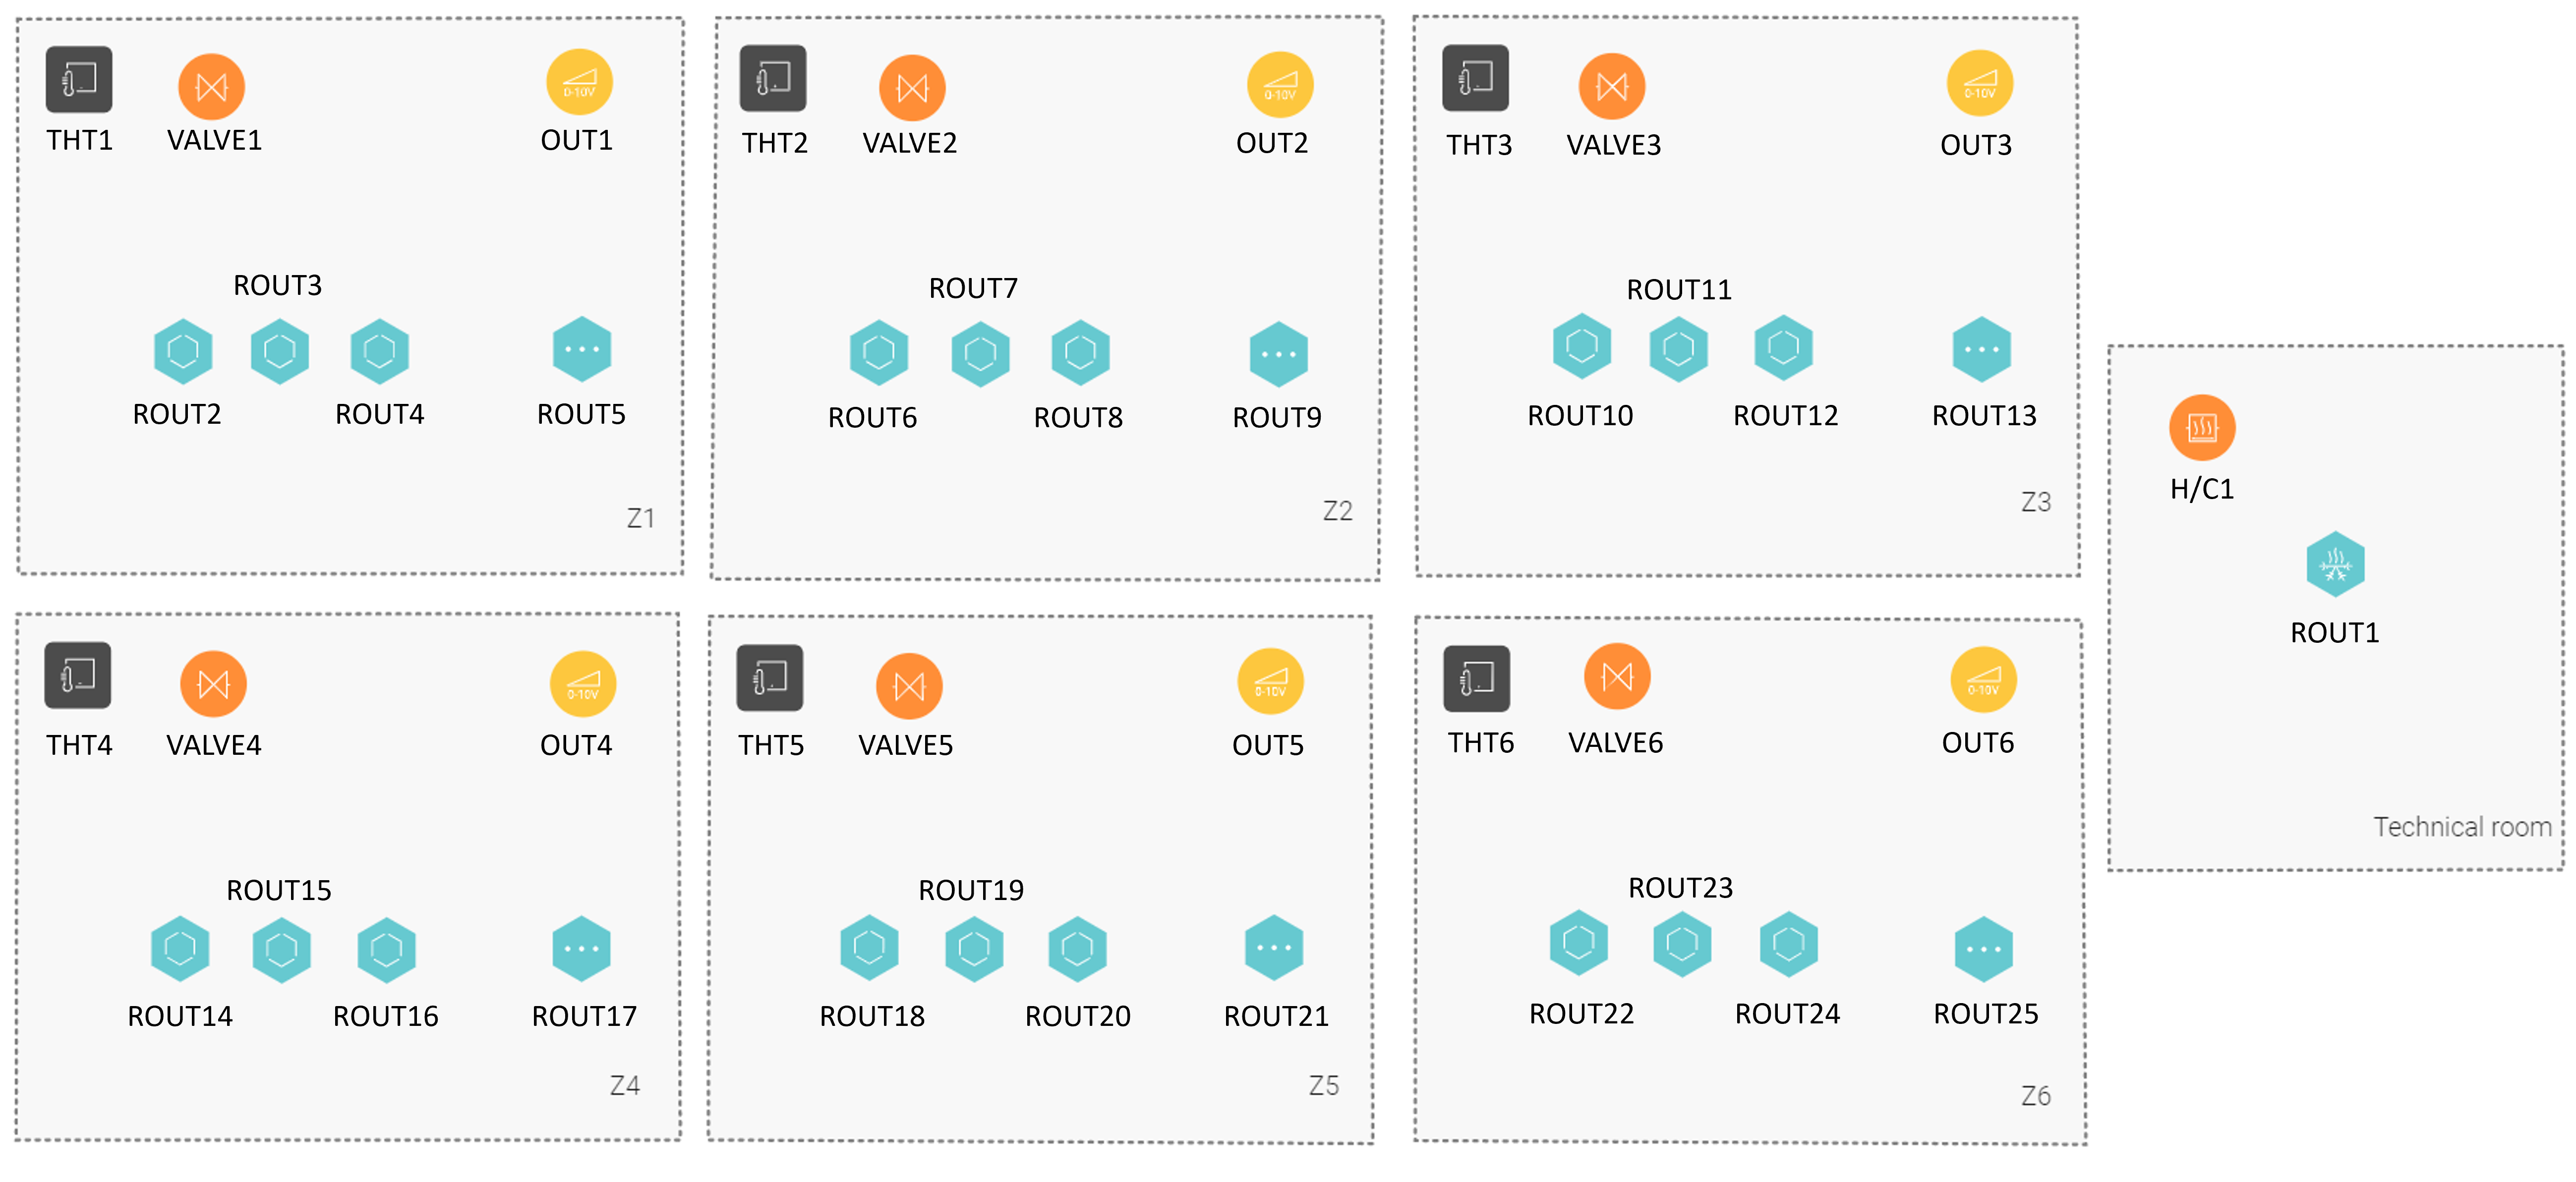Click the ROUT13 three-dots hexagon icon
The height and width of the screenshot is (1182, 2576).
tap(1982, 349)
